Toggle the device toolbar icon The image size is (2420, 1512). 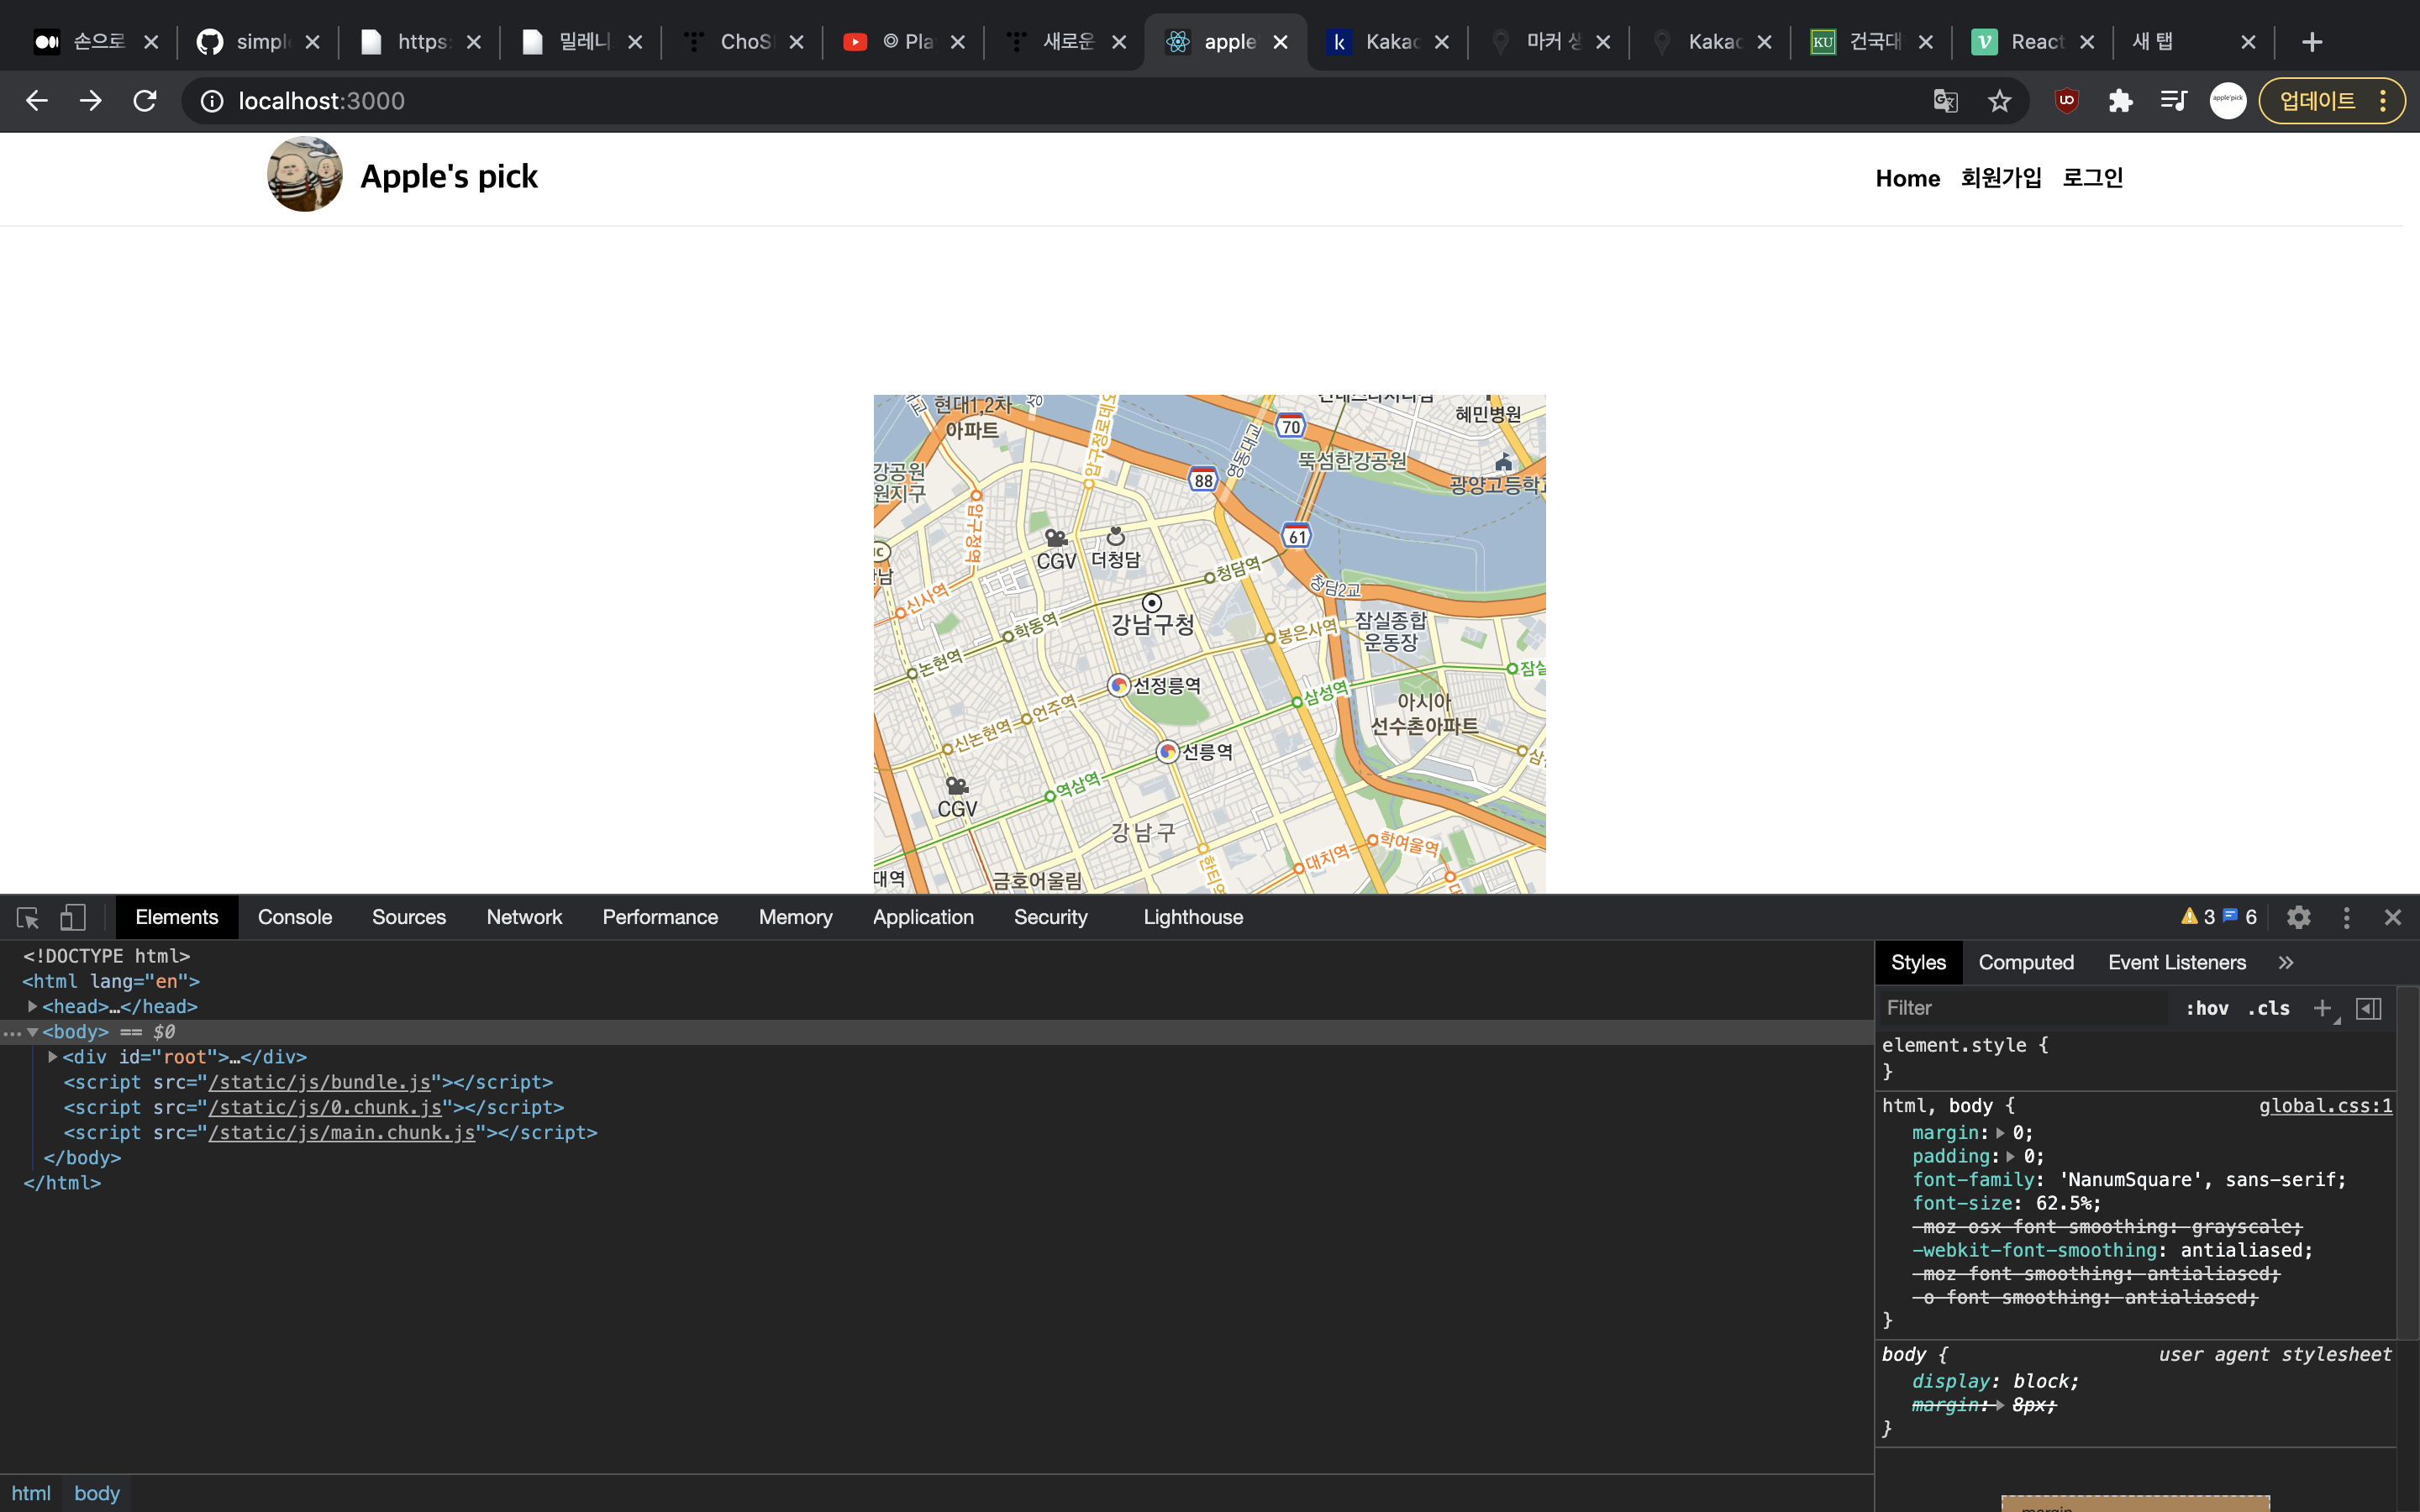pos(73,917)
